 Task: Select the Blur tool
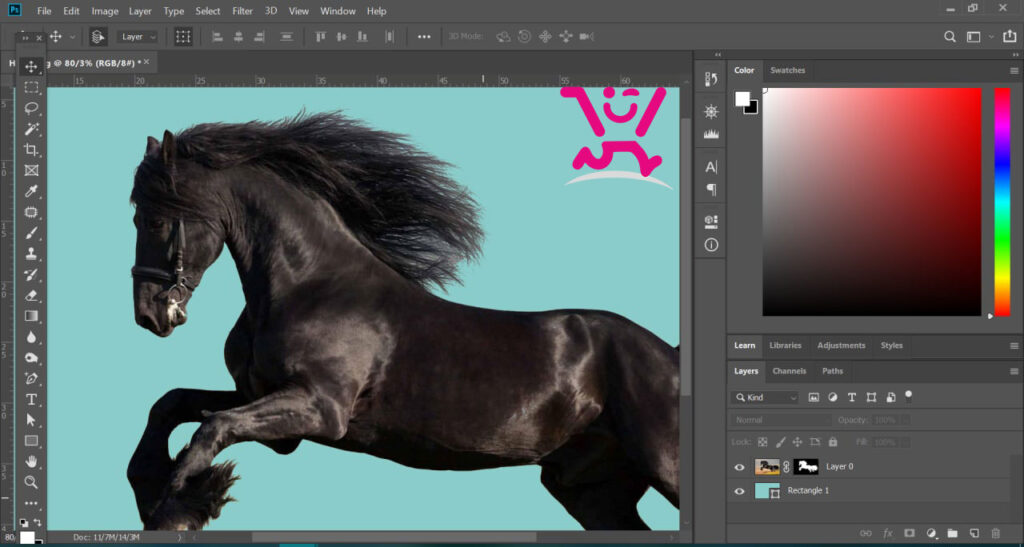31,337
